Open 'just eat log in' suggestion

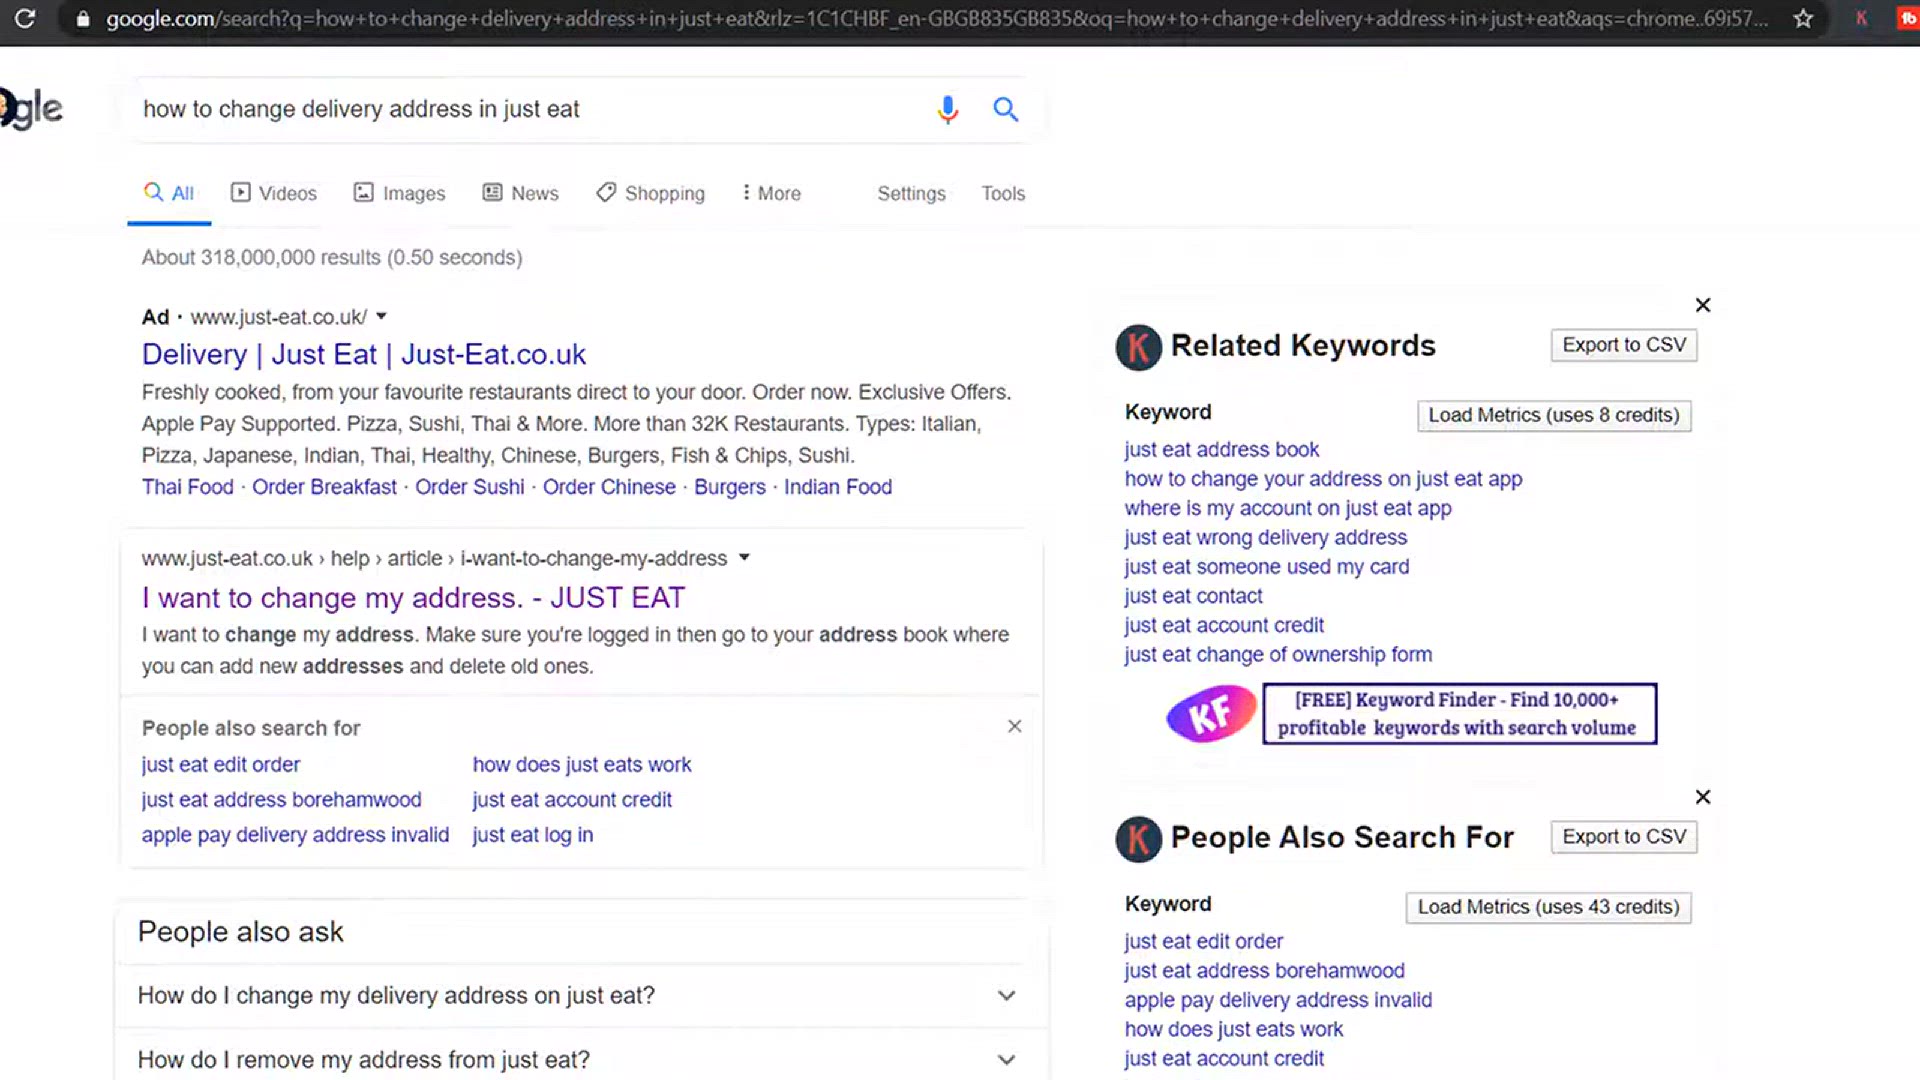[533, 835]
